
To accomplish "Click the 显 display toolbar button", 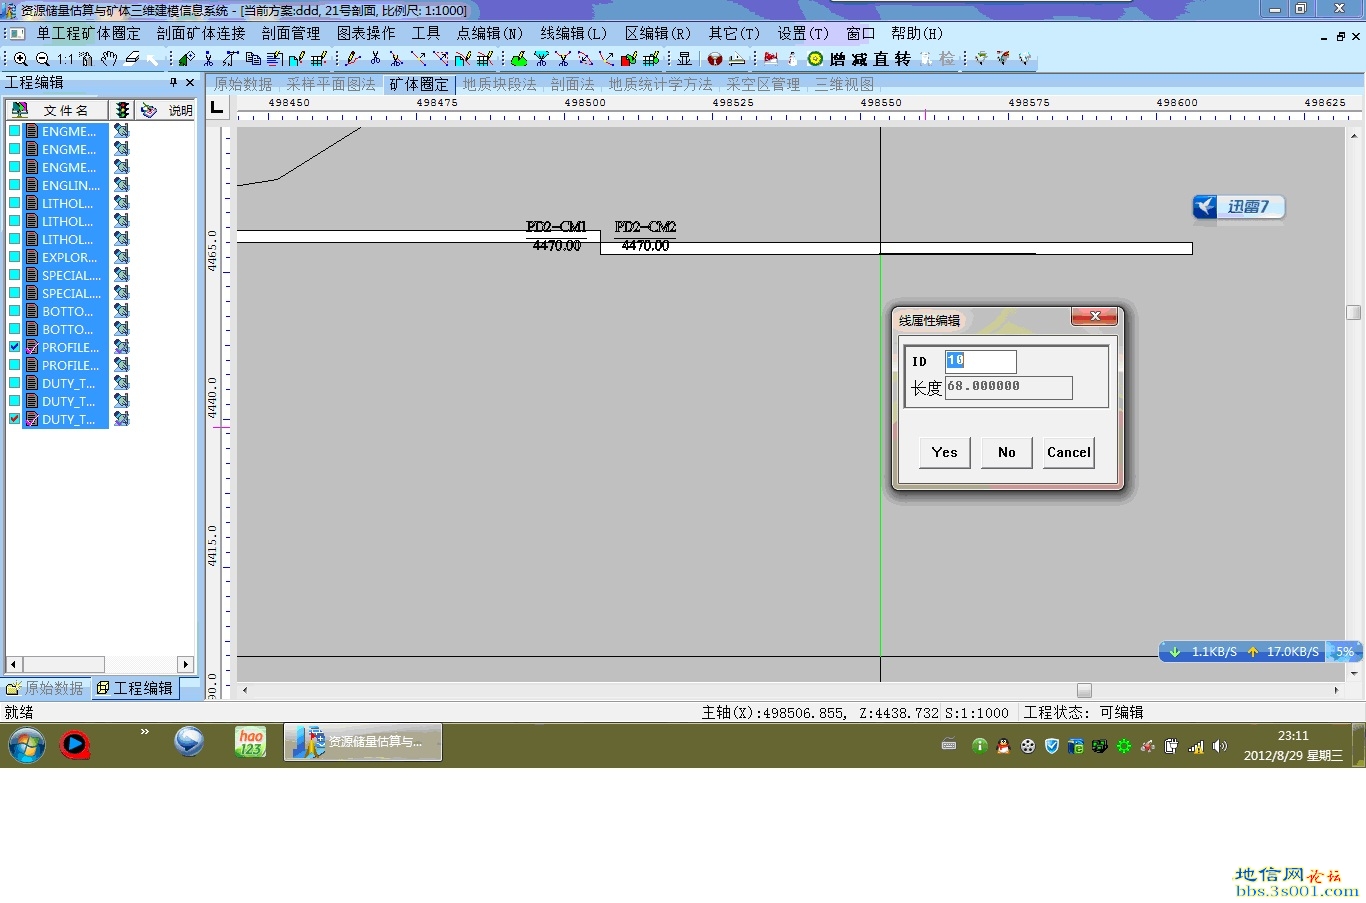I will pyautogui.click(x=685, y=59).
